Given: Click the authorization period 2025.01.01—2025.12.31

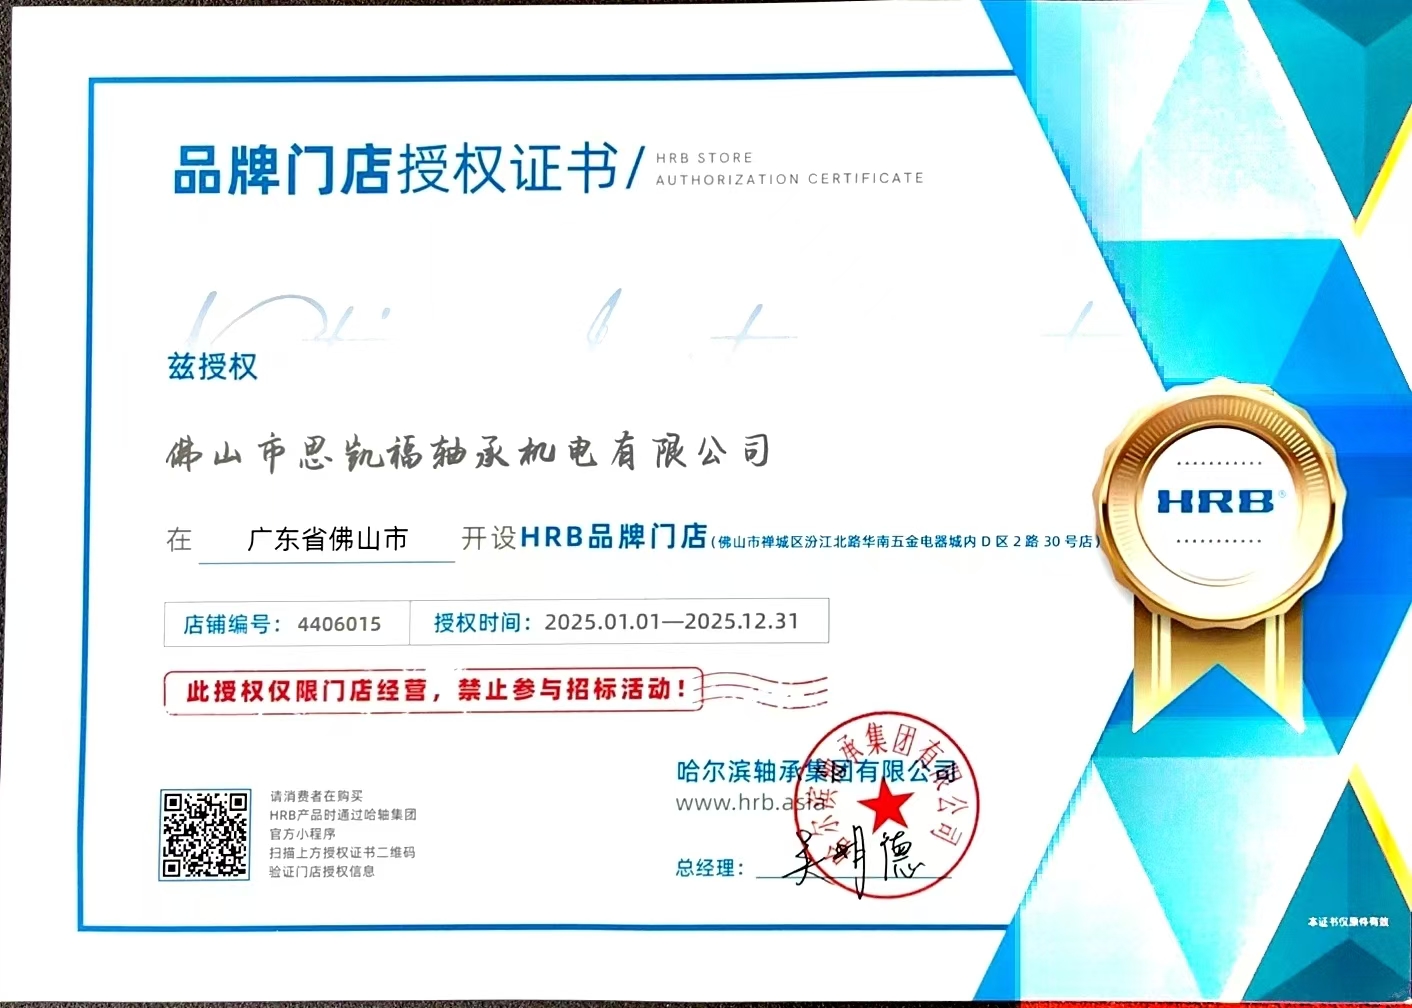Looking at the screenshot, I should (618, 622).
